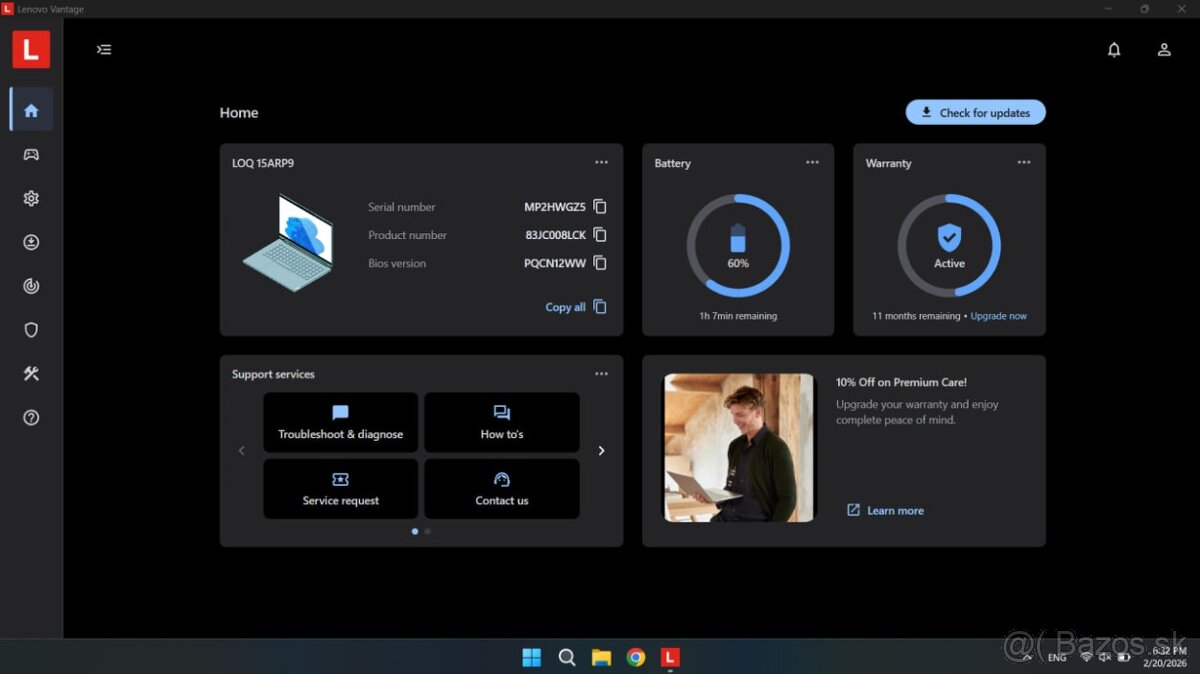Image resolution: width=1200 pixels, height=674 pixels.
Task: Open the System update download sidebar icon
Action: pos(31,242)
